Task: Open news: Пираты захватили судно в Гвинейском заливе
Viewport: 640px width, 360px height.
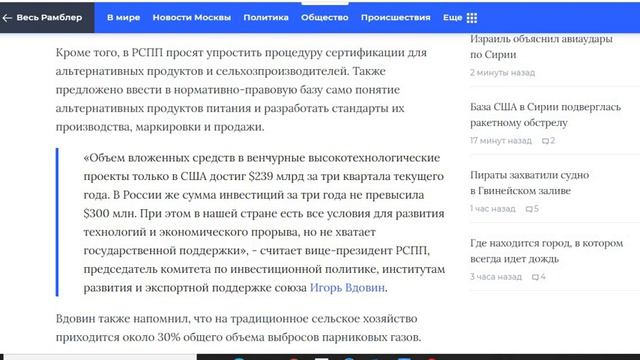Action: (x=529, y=183)
